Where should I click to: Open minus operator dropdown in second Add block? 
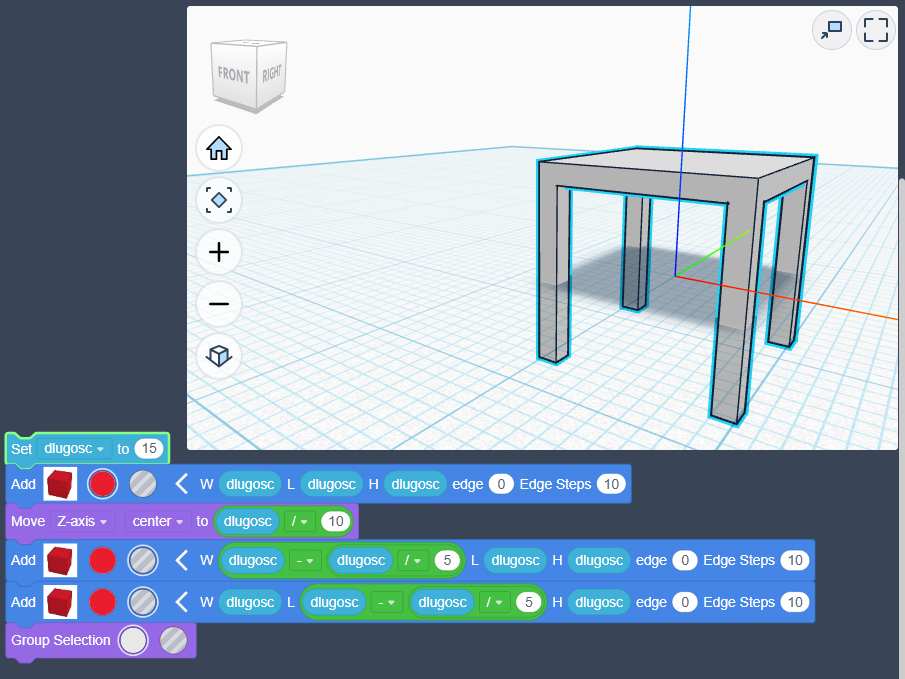[305, 561]
